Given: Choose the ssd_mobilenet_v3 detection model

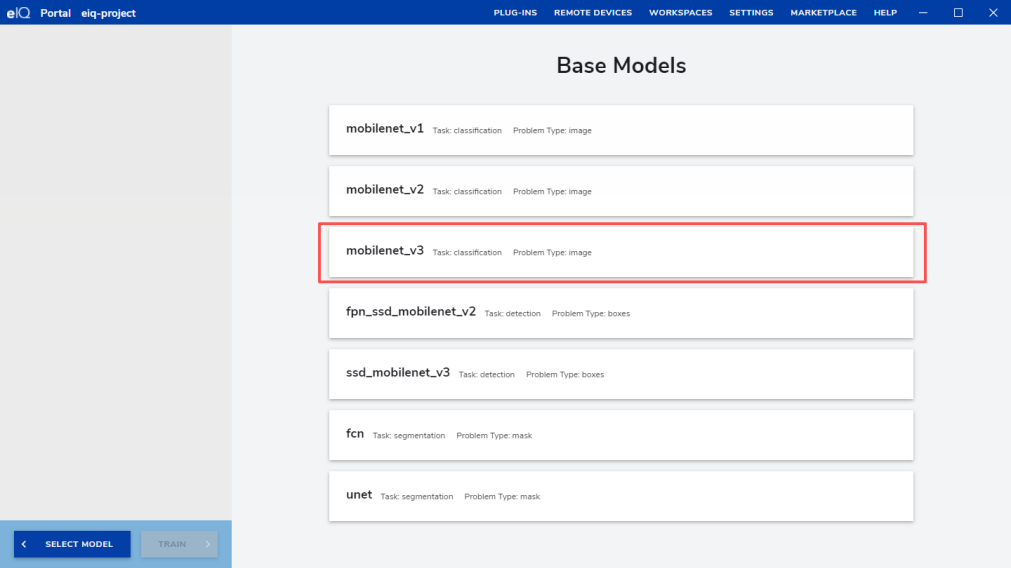Looking at the screenshot, I should (x=620, y=374).
